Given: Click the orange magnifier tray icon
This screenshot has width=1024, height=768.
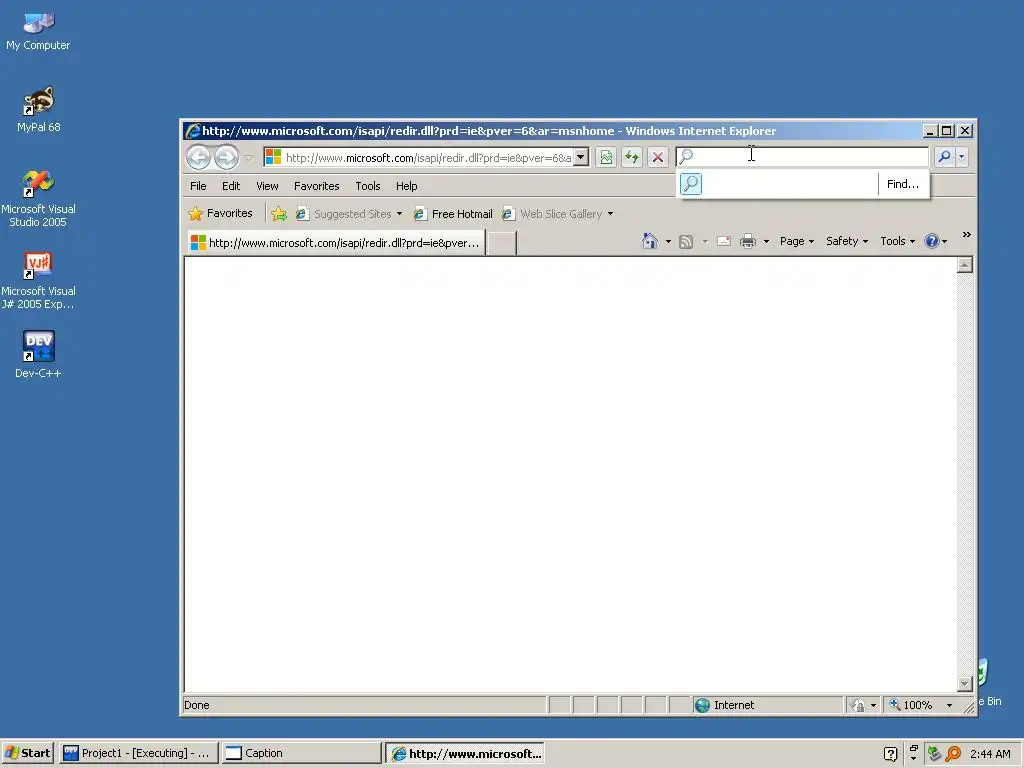Looking at the screenshot, I should (x=953, y=754).
